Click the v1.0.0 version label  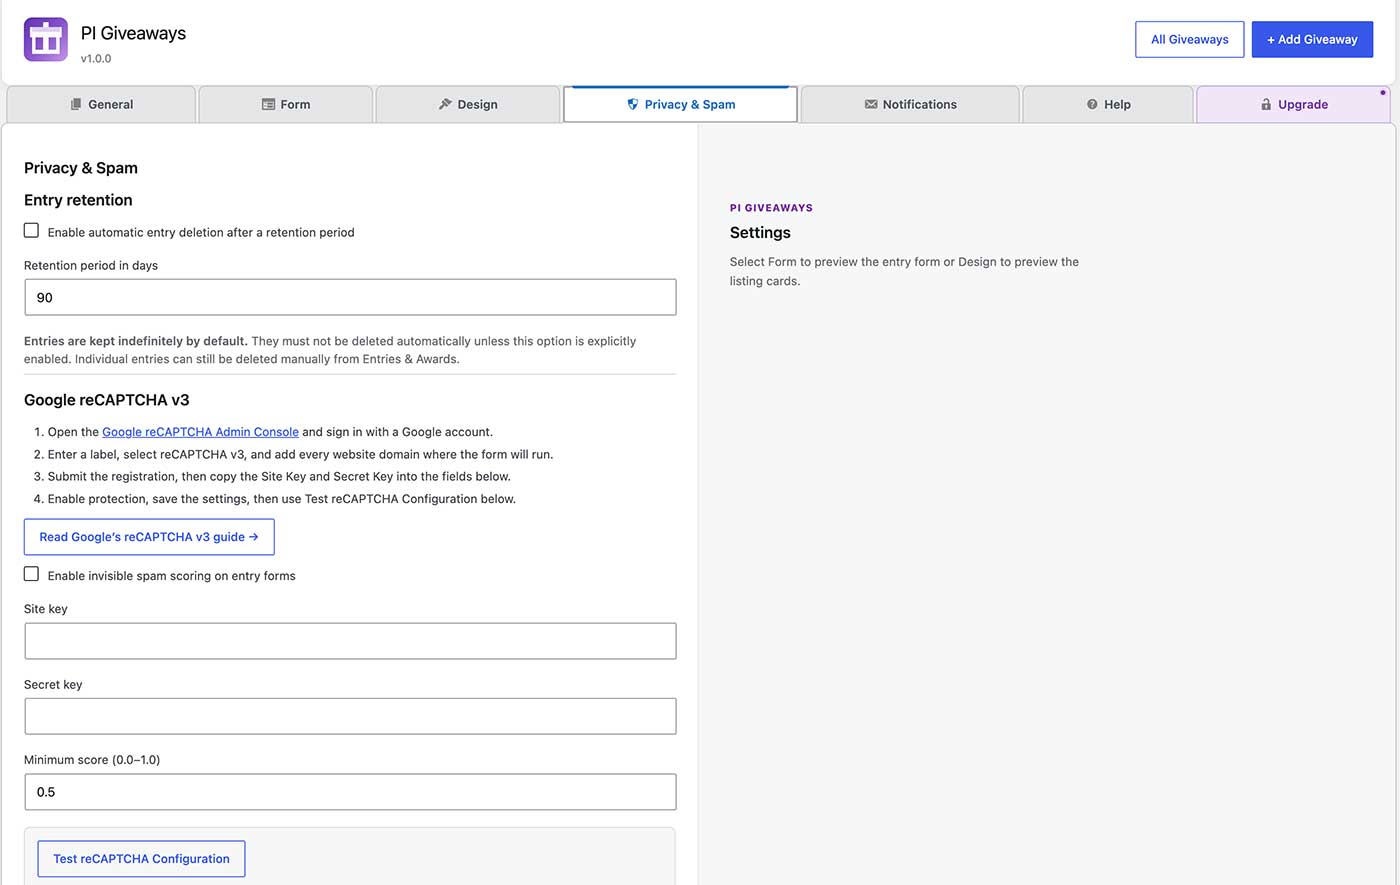pos(96,58)
